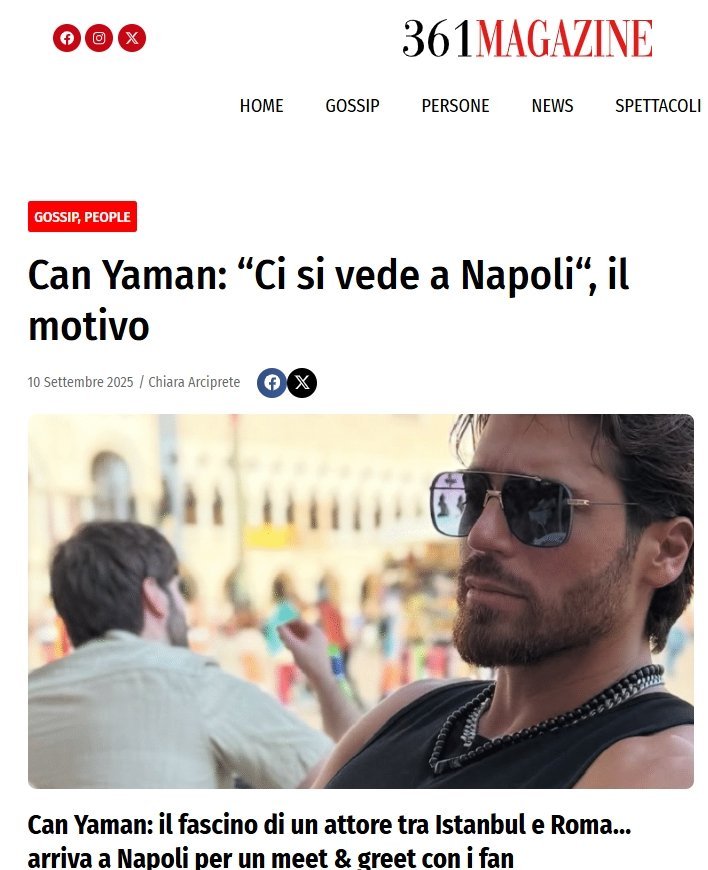Navigate to the SPETTACOLI section
708x870 pixels.
(x=658, y=105)
